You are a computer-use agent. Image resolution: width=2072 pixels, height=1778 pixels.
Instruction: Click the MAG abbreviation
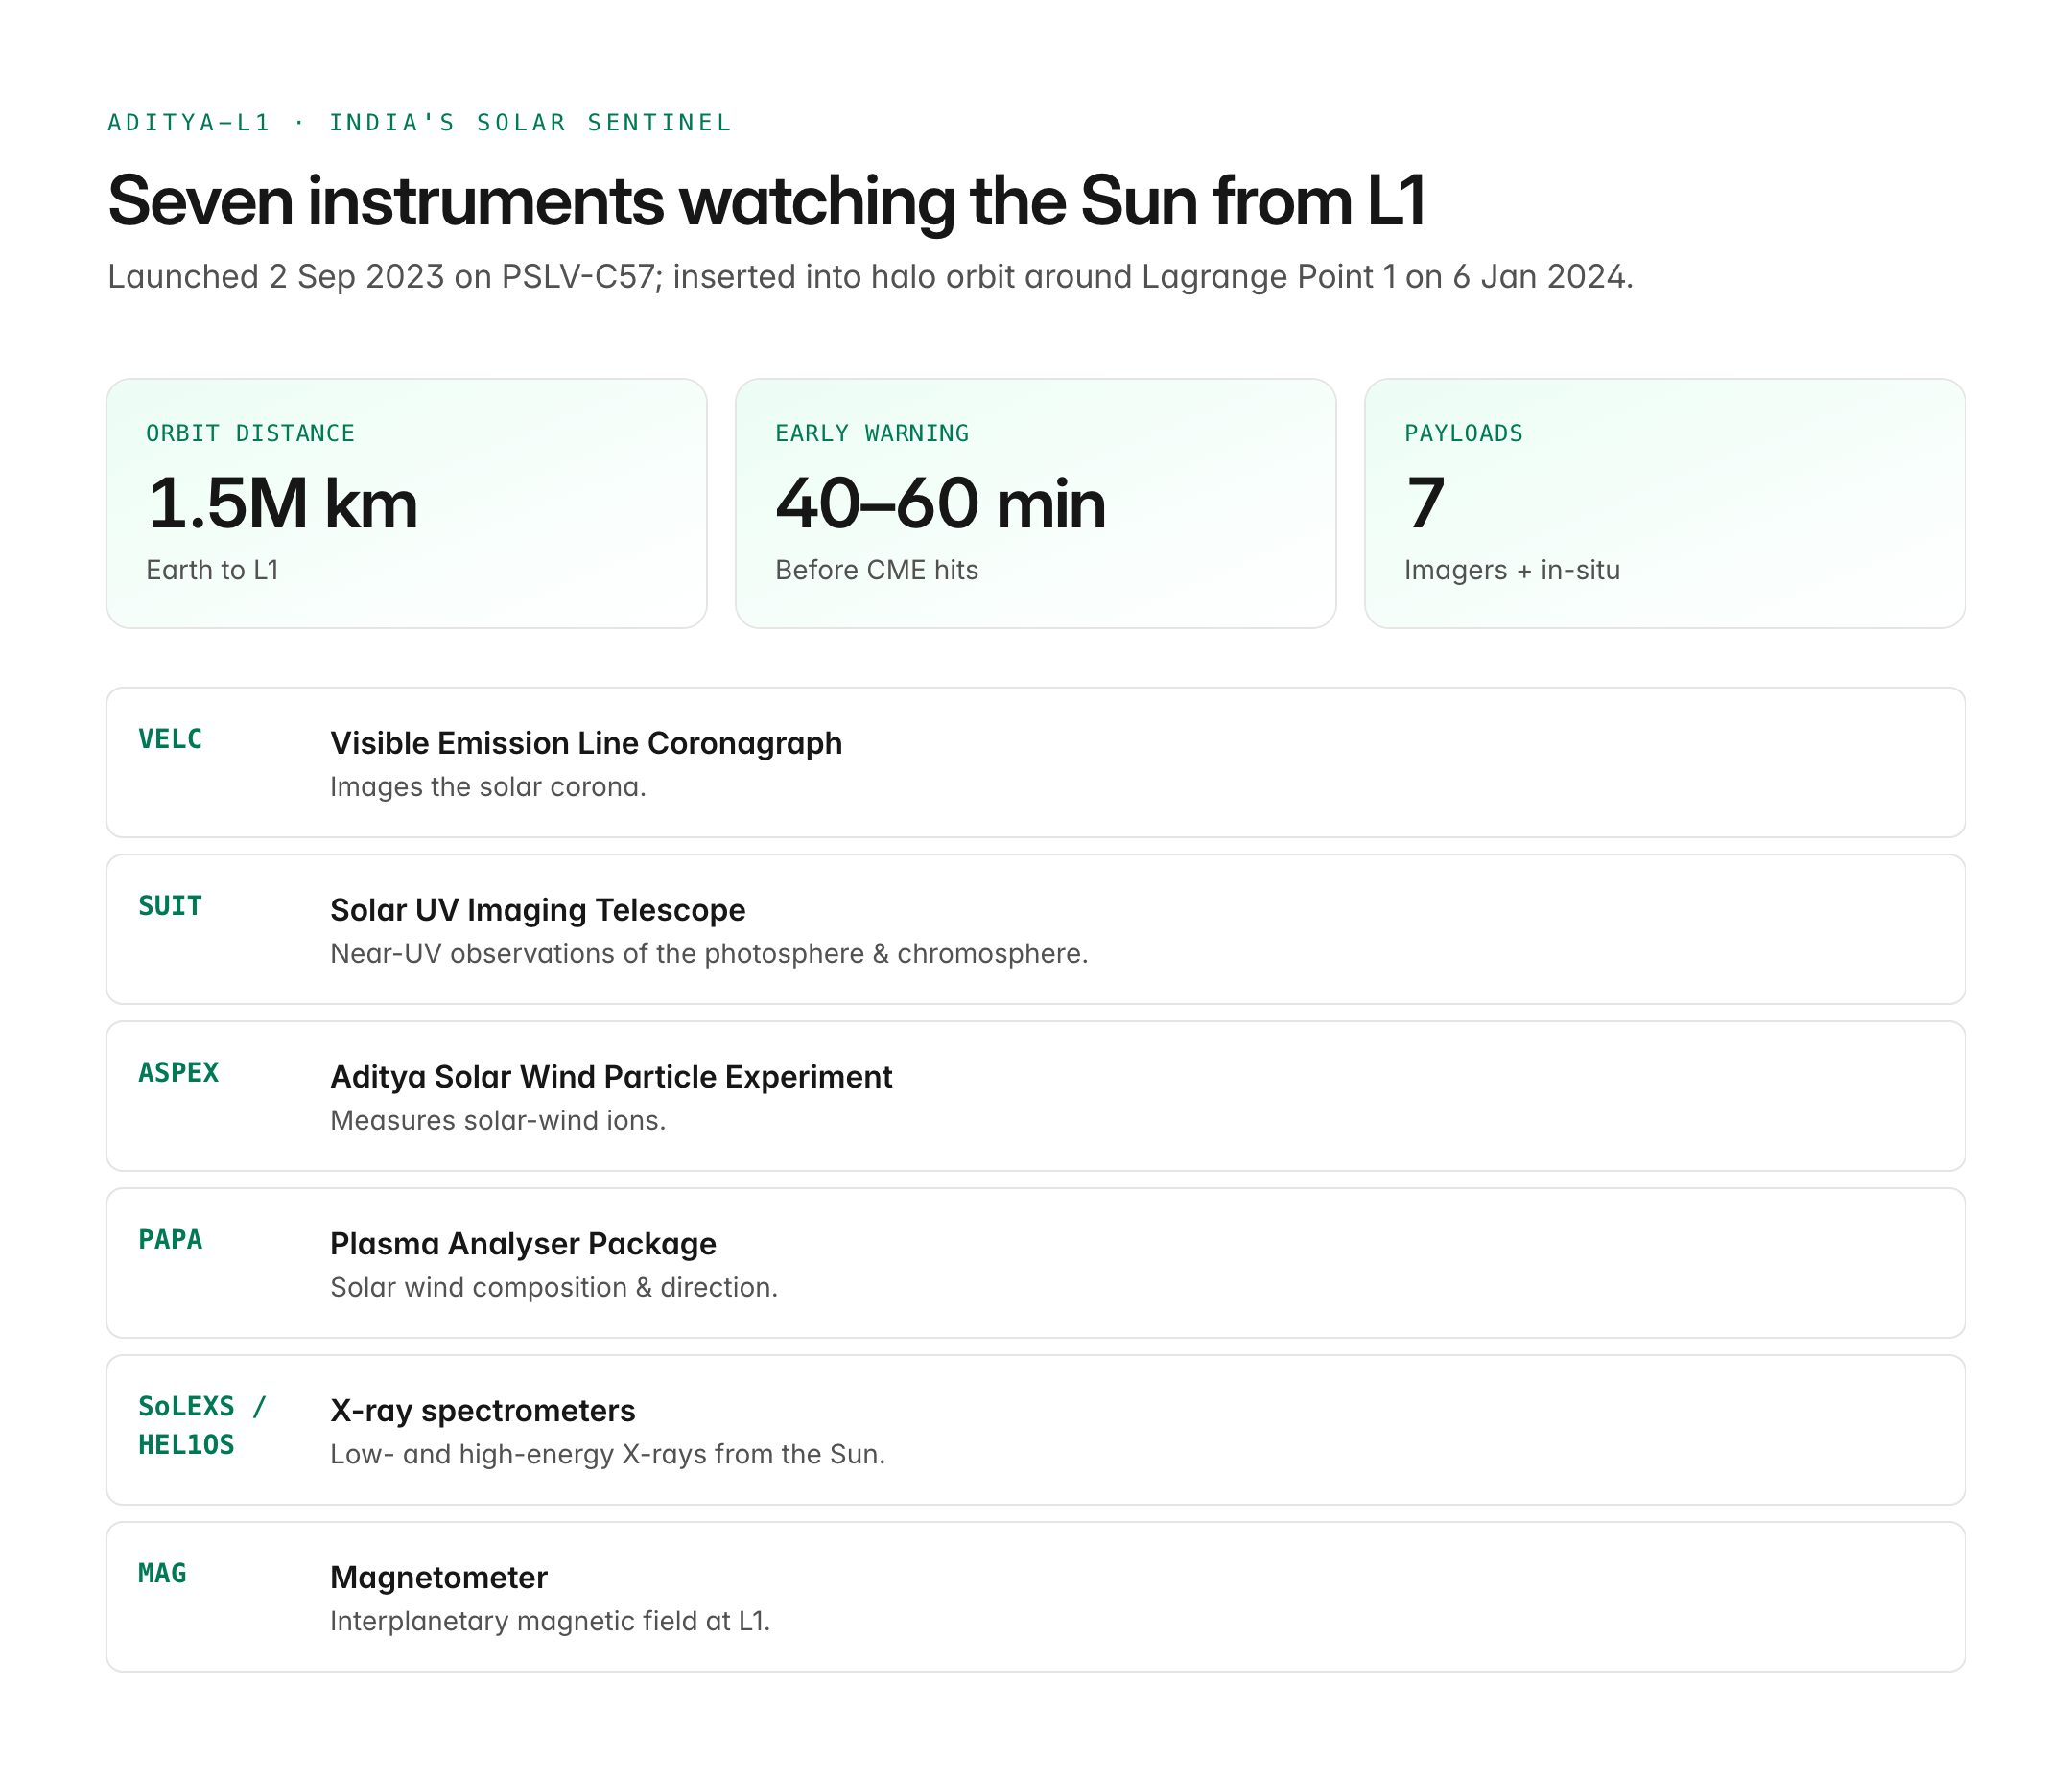point(162,1574)
